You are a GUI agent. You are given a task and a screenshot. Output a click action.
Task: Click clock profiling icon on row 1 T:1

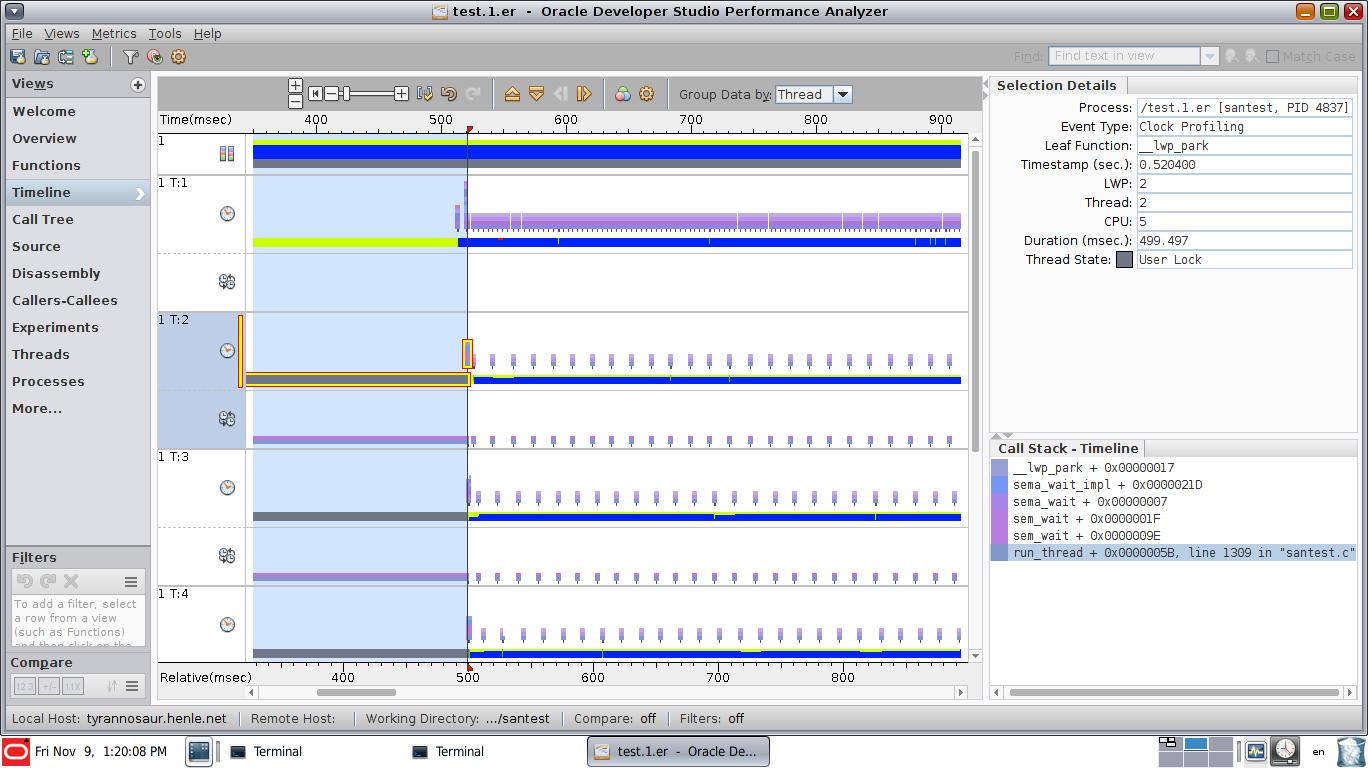click(x=227, y=214)
